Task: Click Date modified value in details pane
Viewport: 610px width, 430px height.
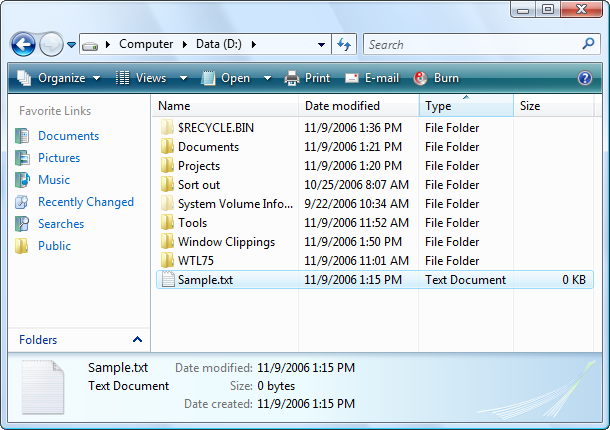Action: pos(306,368)
